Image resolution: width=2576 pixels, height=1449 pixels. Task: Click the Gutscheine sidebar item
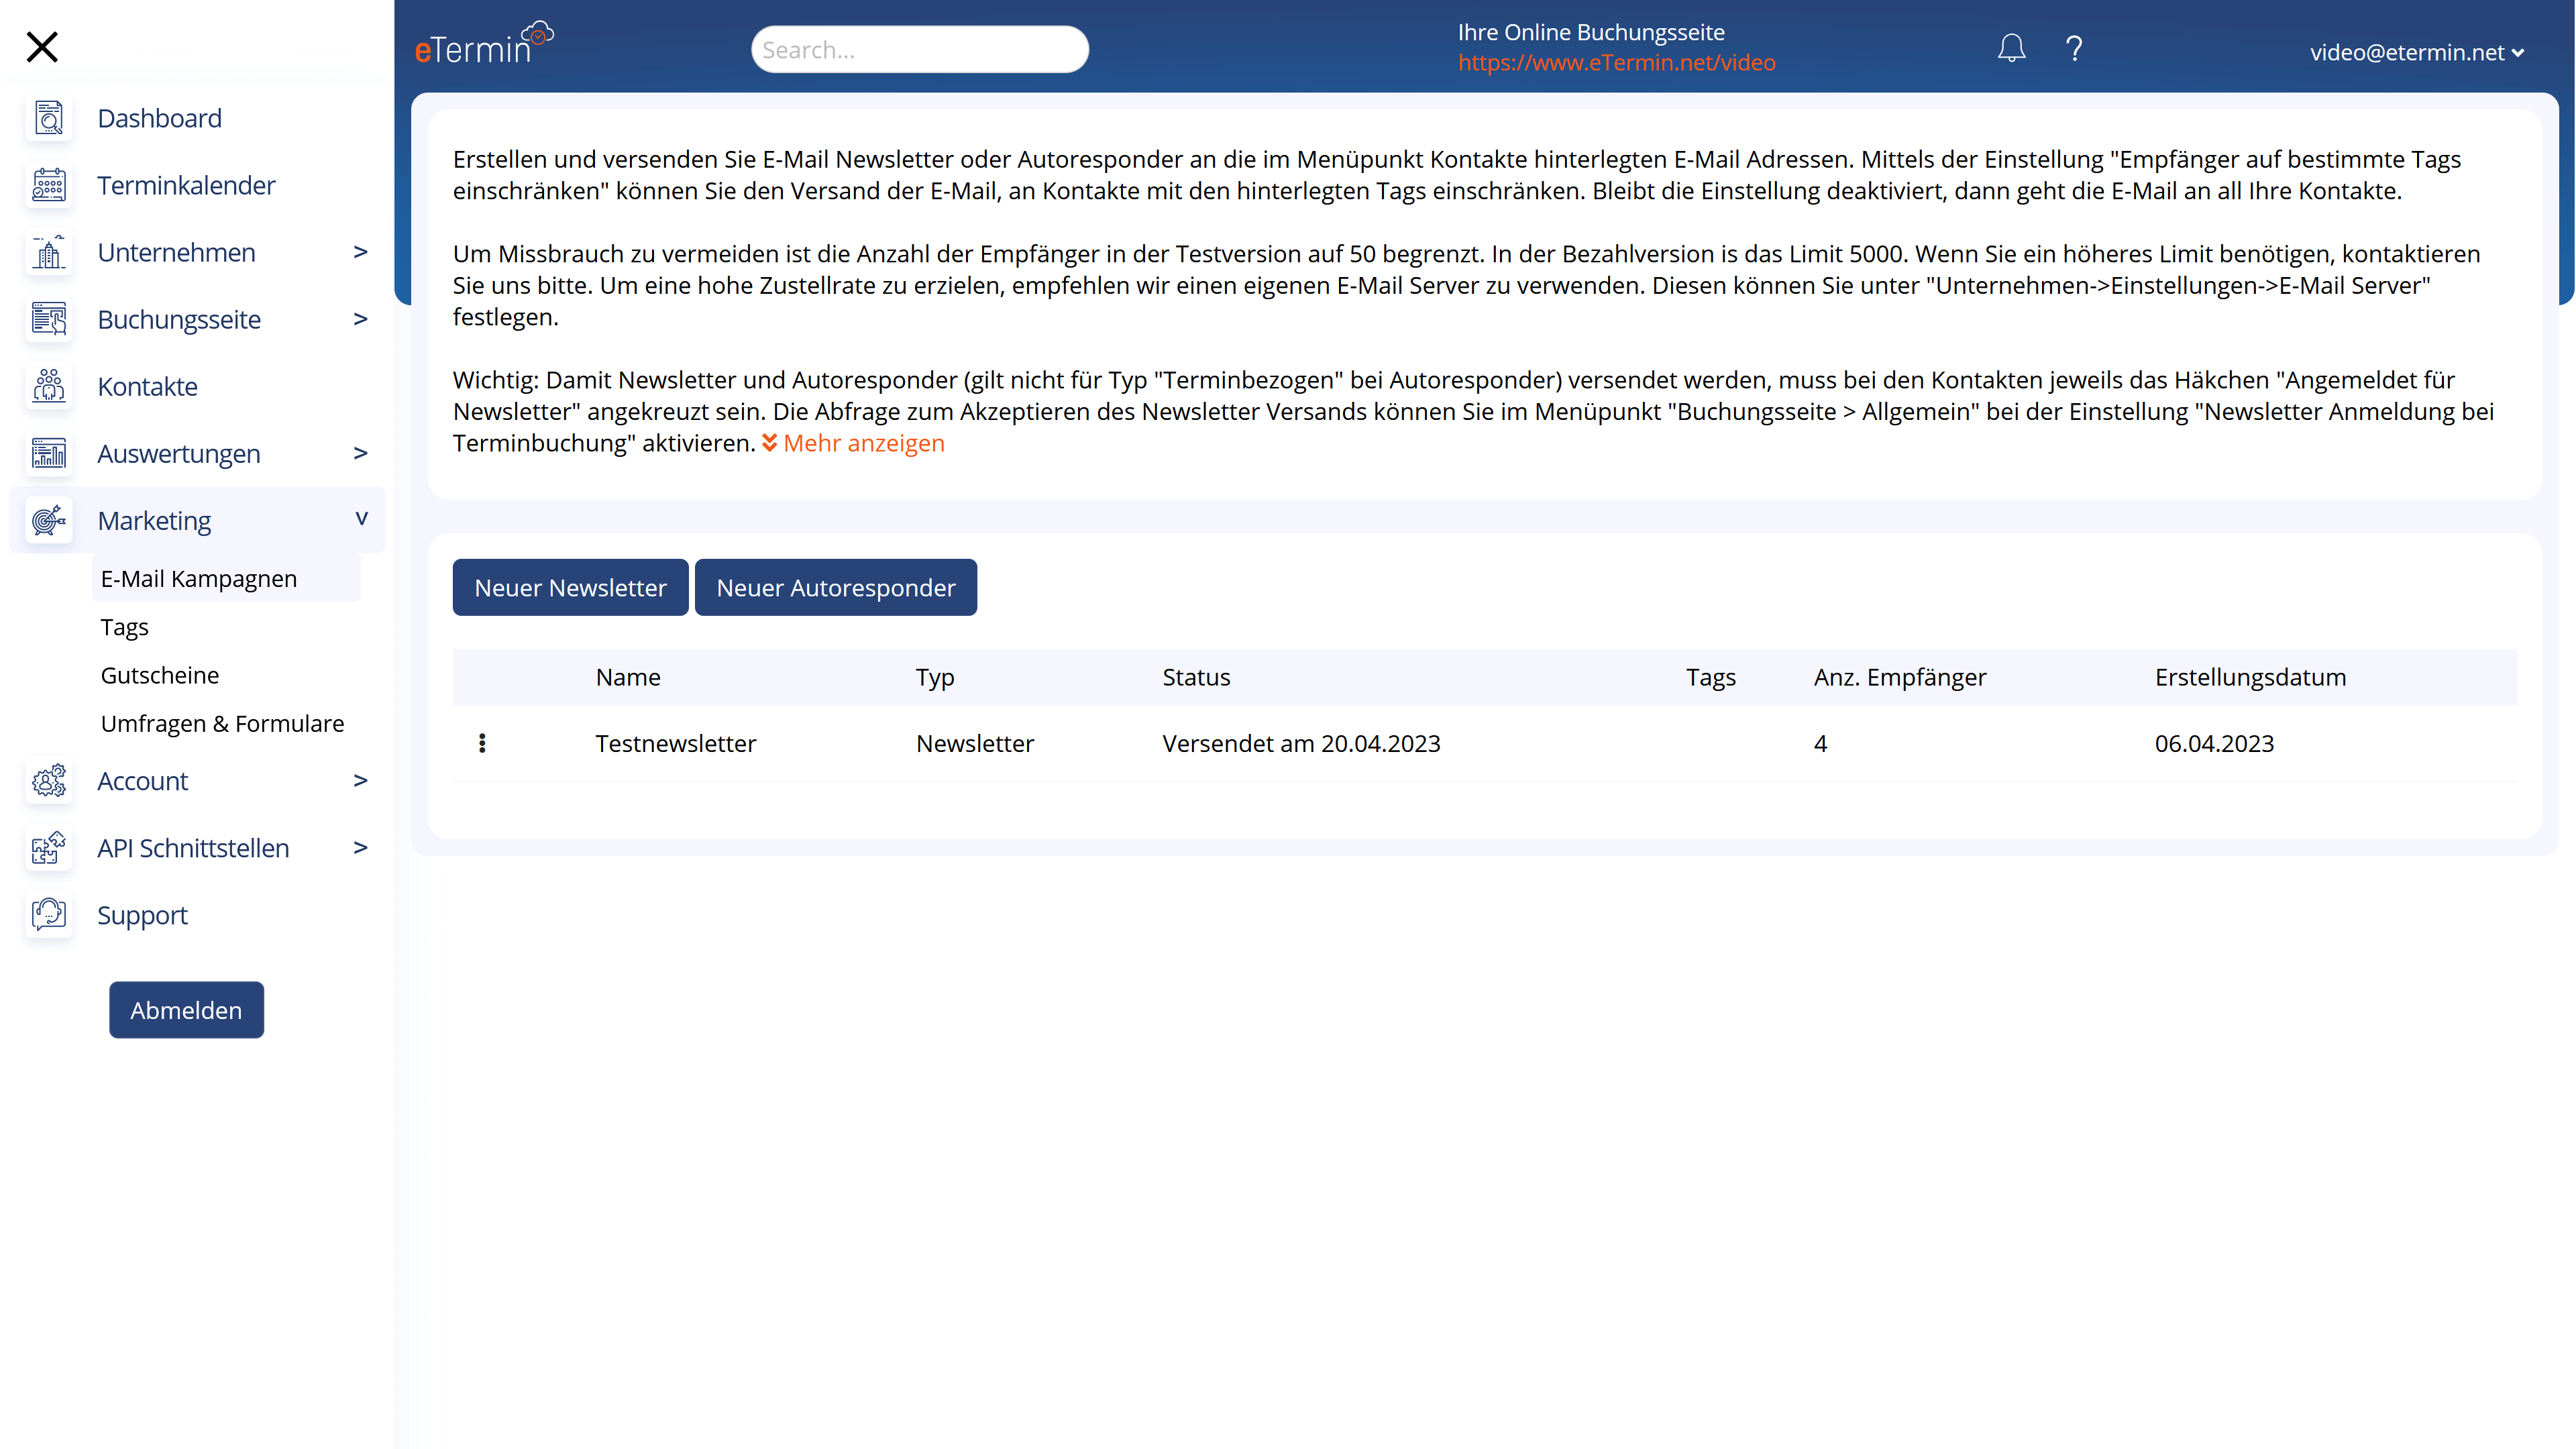click(x=159, y=674)
